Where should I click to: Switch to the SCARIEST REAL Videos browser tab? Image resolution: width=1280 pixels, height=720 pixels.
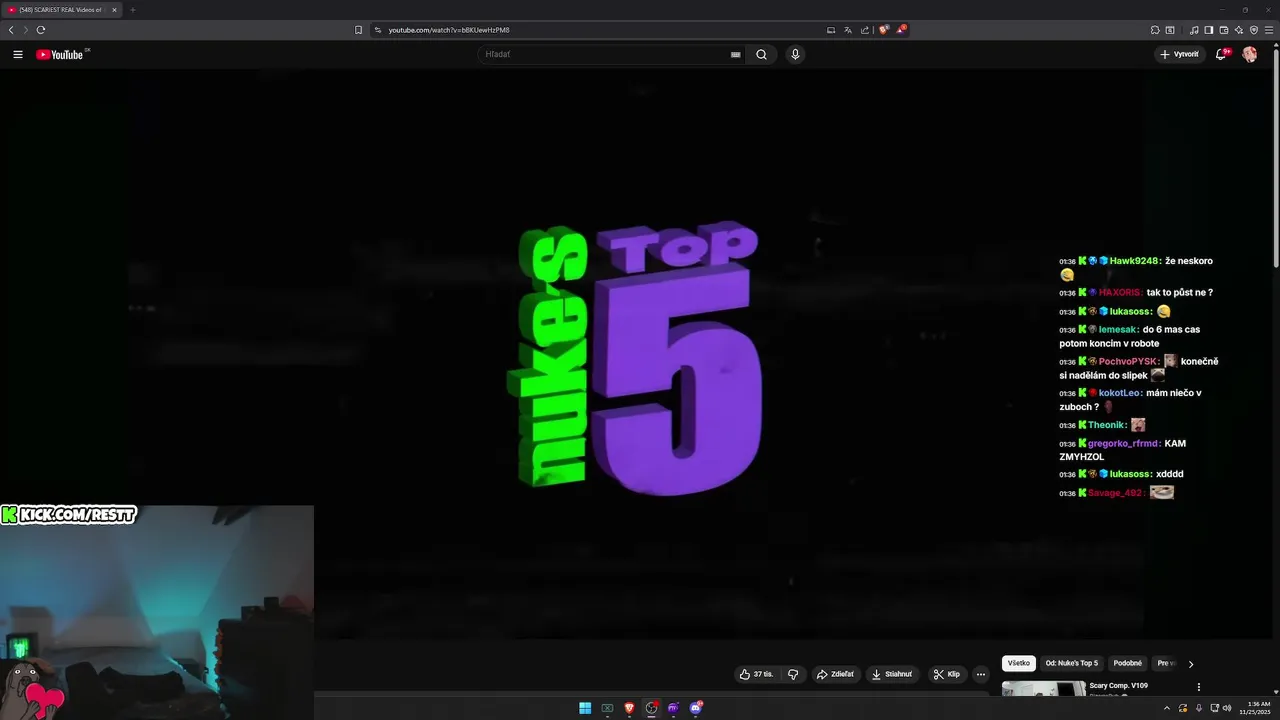pos(60,10)
